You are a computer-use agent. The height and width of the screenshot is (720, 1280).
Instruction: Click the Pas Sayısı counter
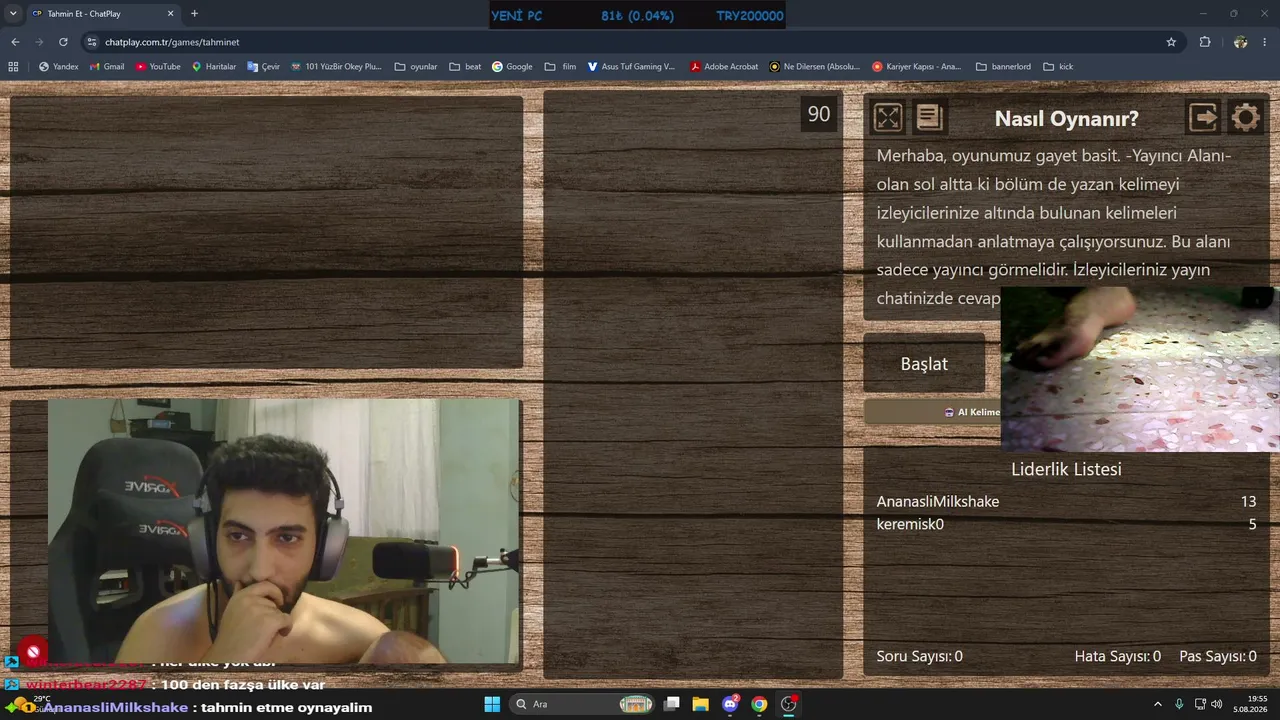click(1218, 656)
